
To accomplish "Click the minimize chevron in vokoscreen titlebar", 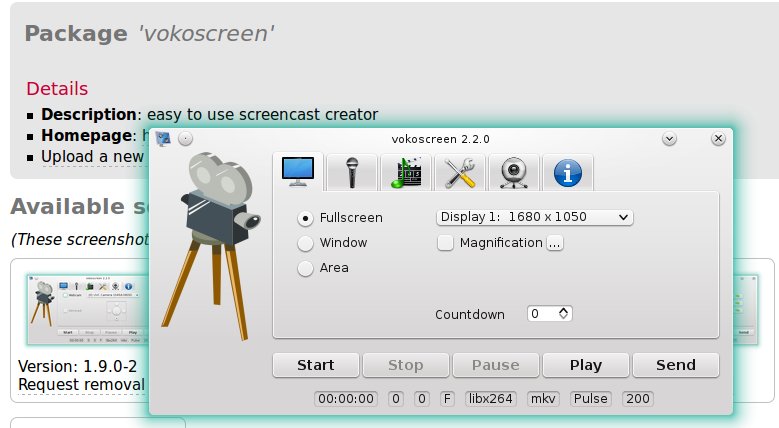I will [x=669, y=139].
